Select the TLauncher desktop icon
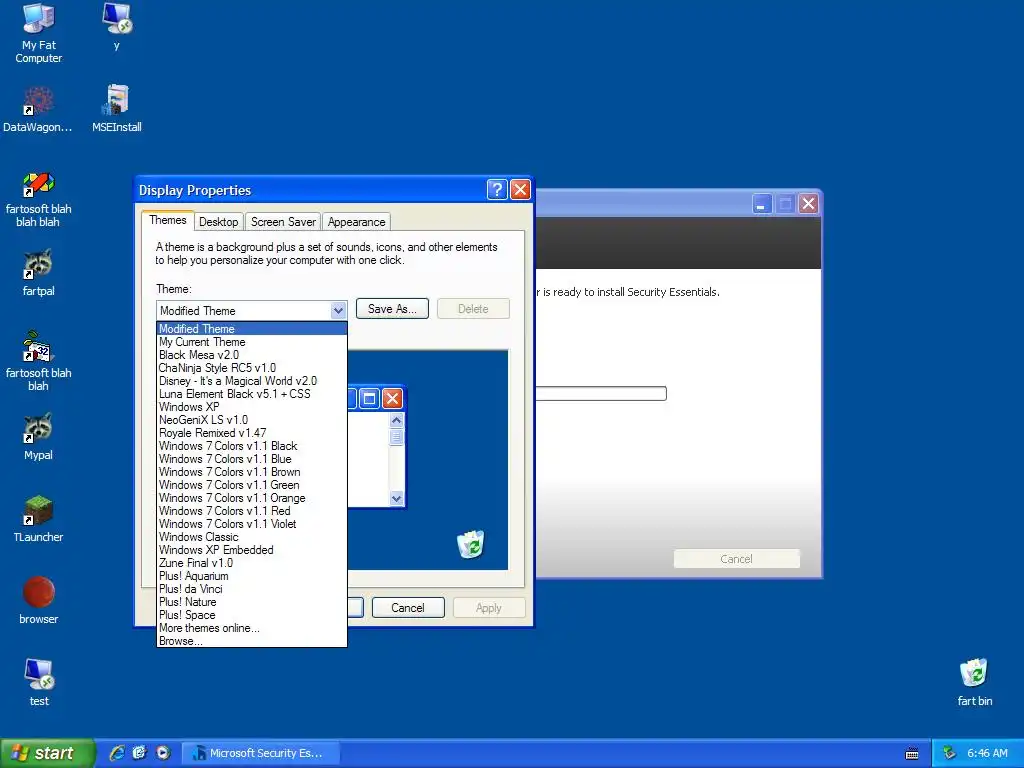Viewport: 1024px width, 768px height. 39,519
